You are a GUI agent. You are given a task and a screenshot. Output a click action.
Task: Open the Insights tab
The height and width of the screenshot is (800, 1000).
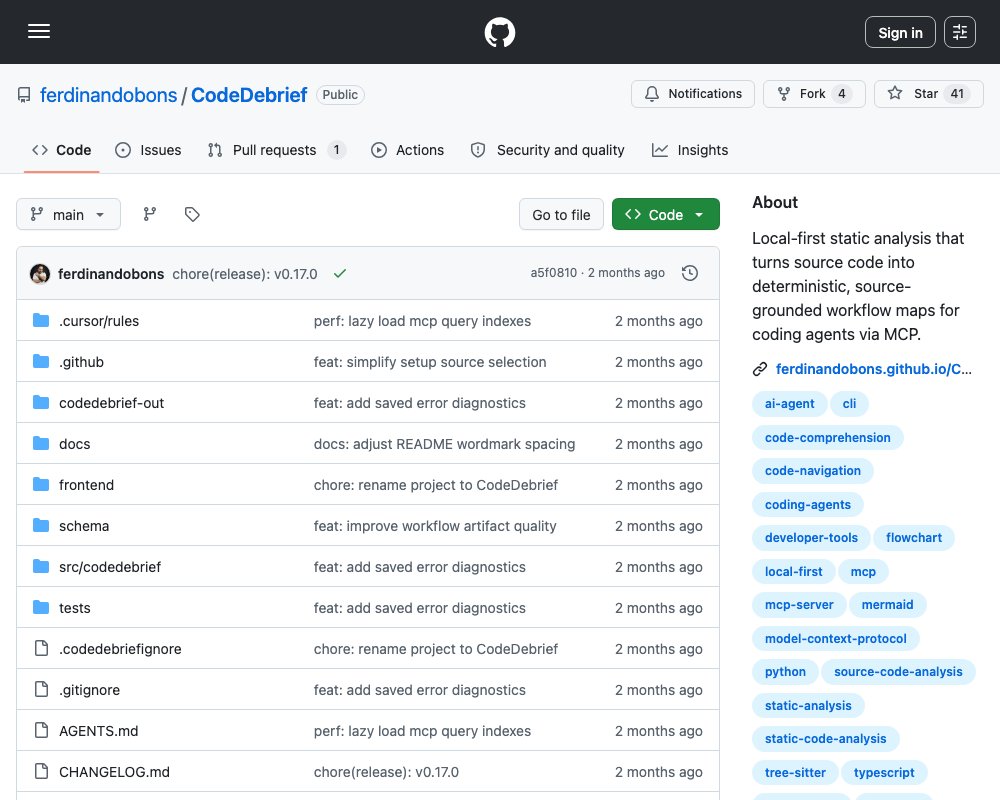pyautogui.click(x=690, y=150)
